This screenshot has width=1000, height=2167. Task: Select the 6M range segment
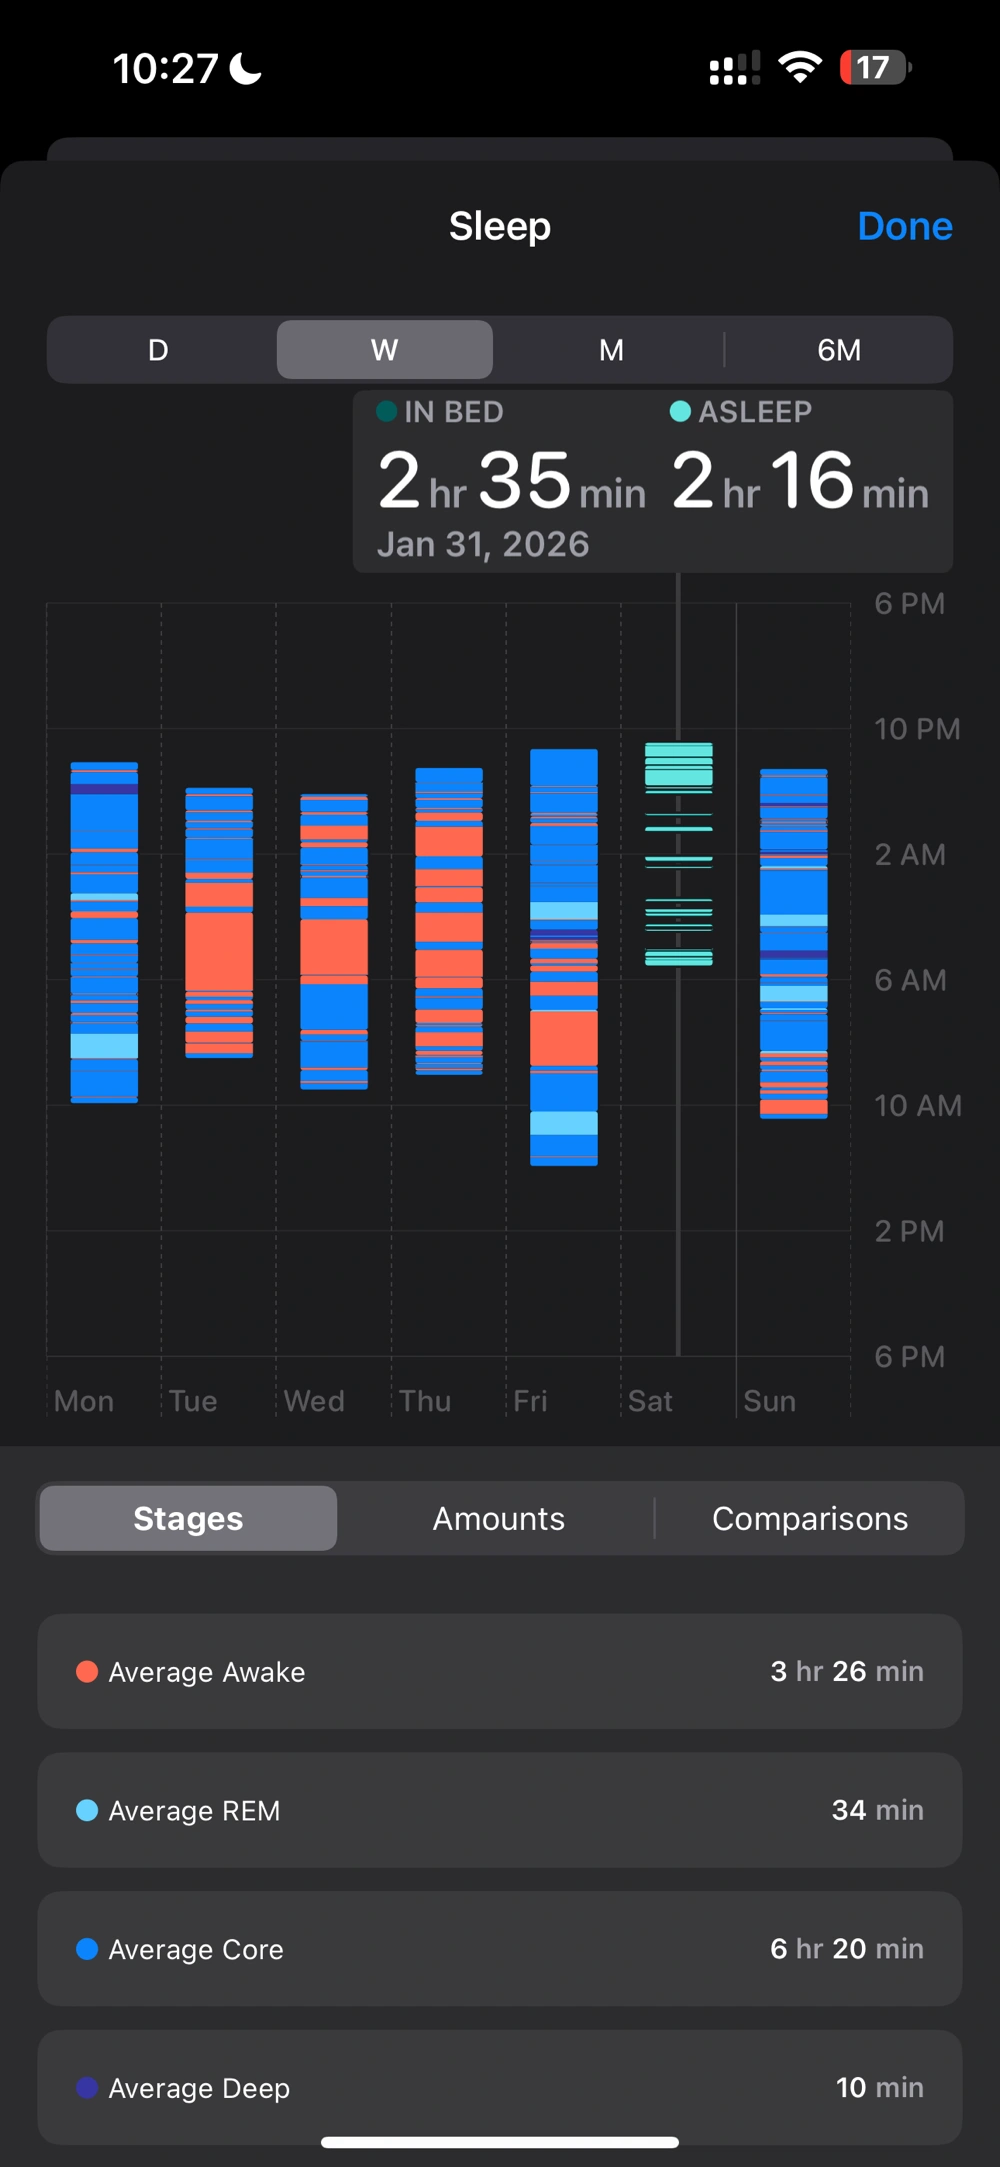[x=838, y=350]
